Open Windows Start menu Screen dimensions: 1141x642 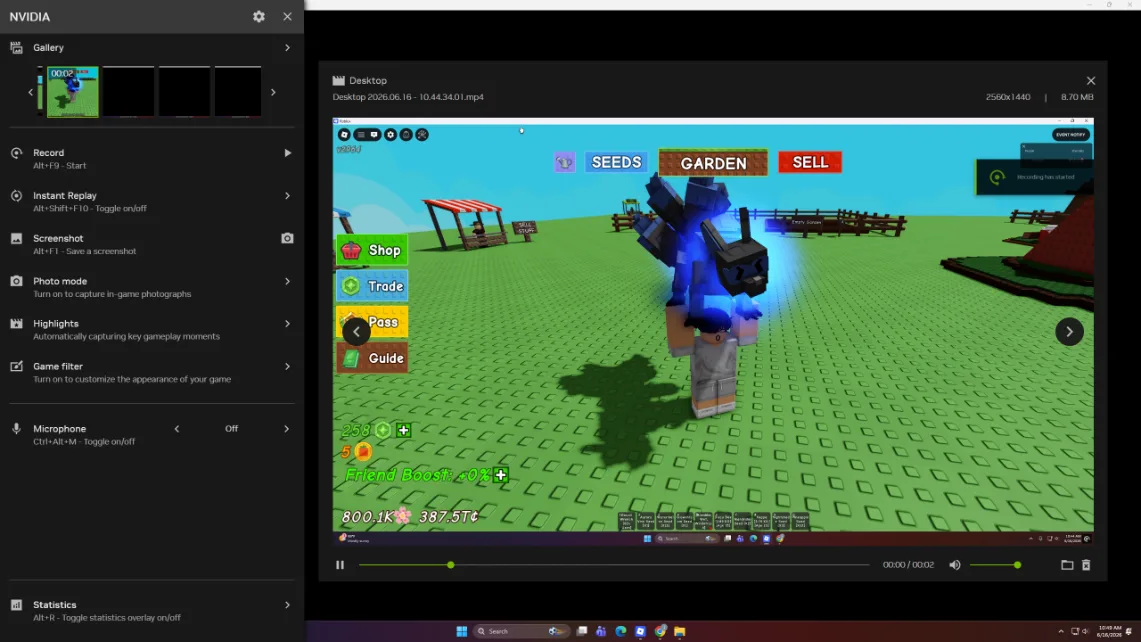(461, 631)
